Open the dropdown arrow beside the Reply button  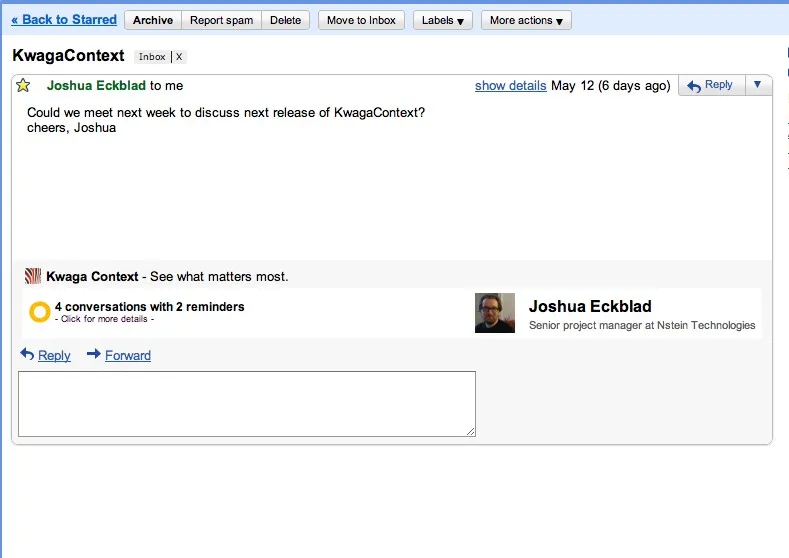[757, 85]
